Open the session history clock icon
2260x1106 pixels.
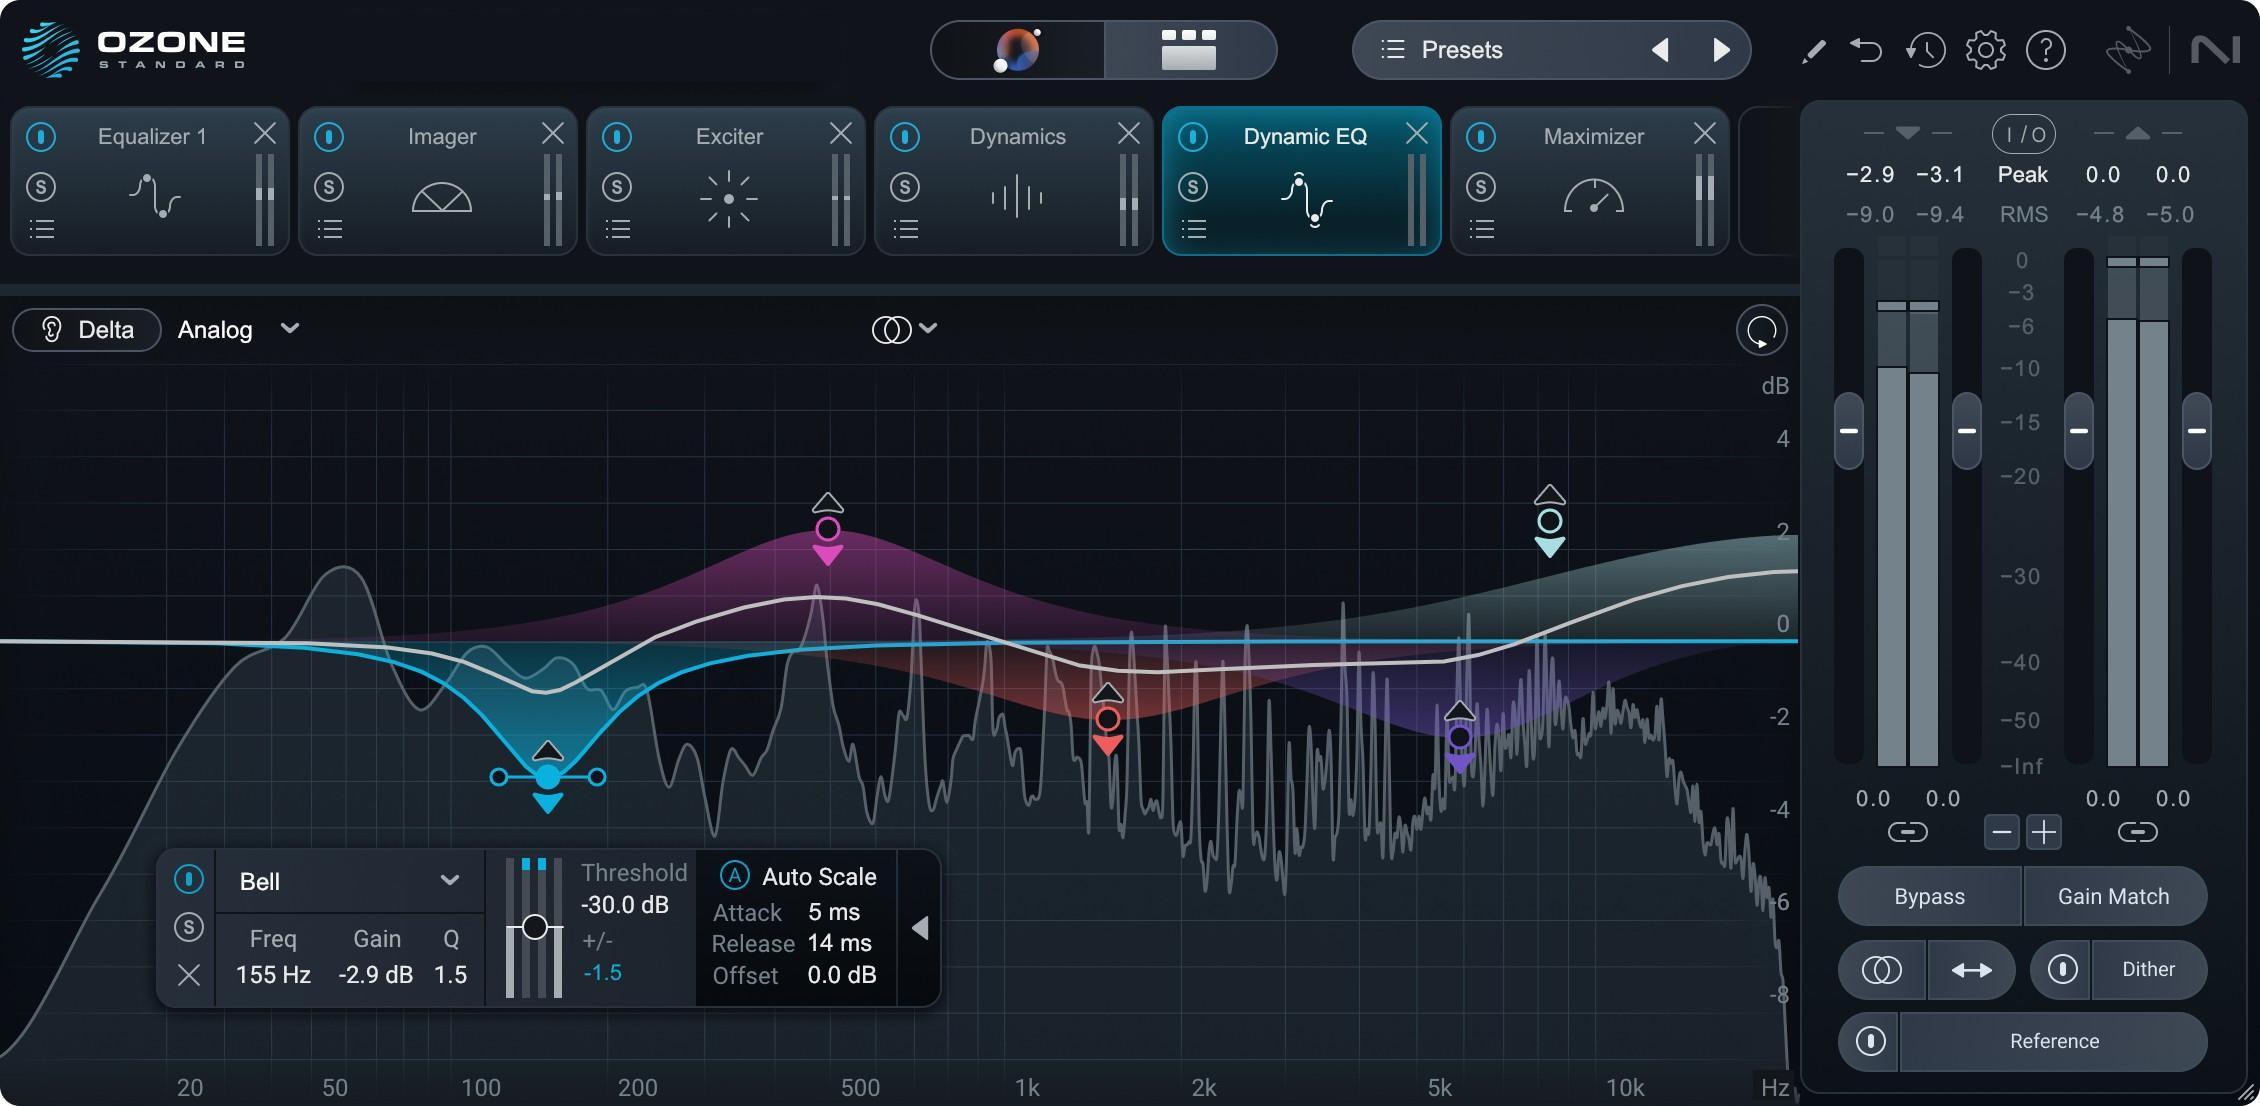1925,49
